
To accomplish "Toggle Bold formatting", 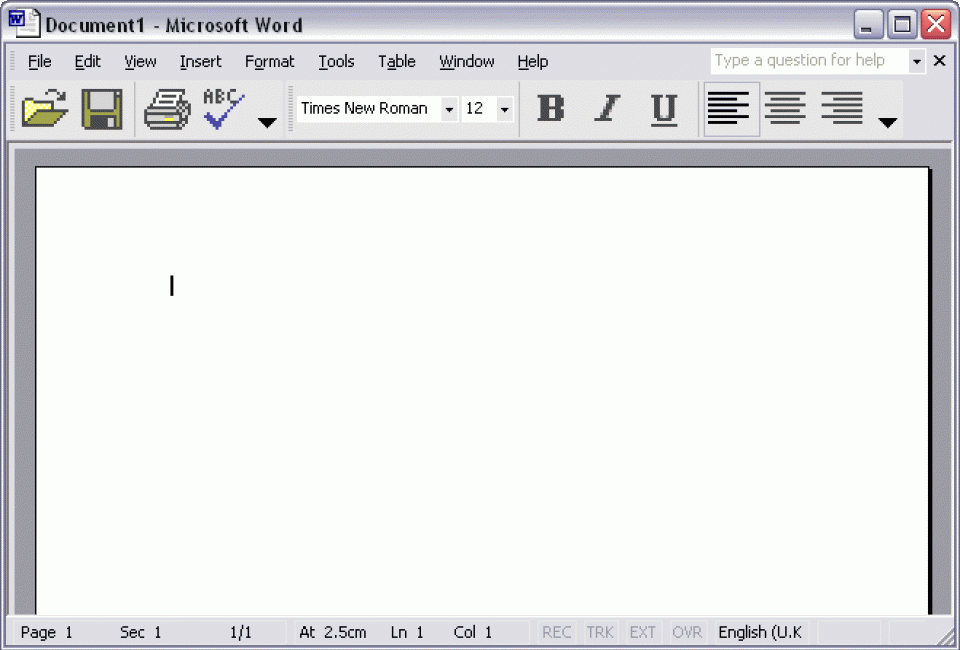I will coord(550,109).
